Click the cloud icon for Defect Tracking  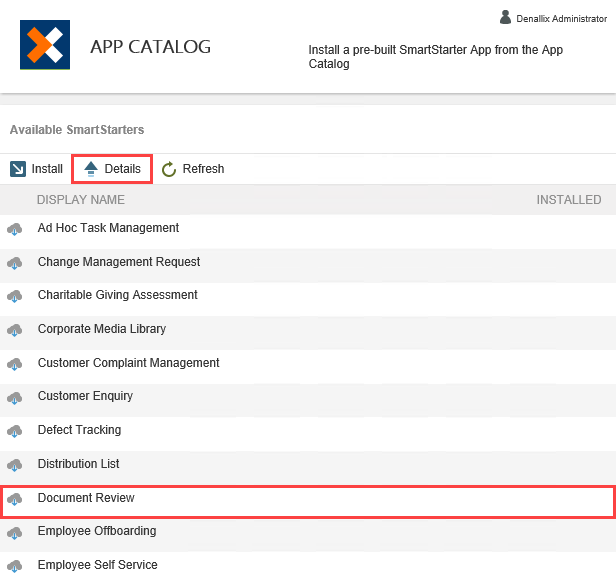click(x=15, y=431)
